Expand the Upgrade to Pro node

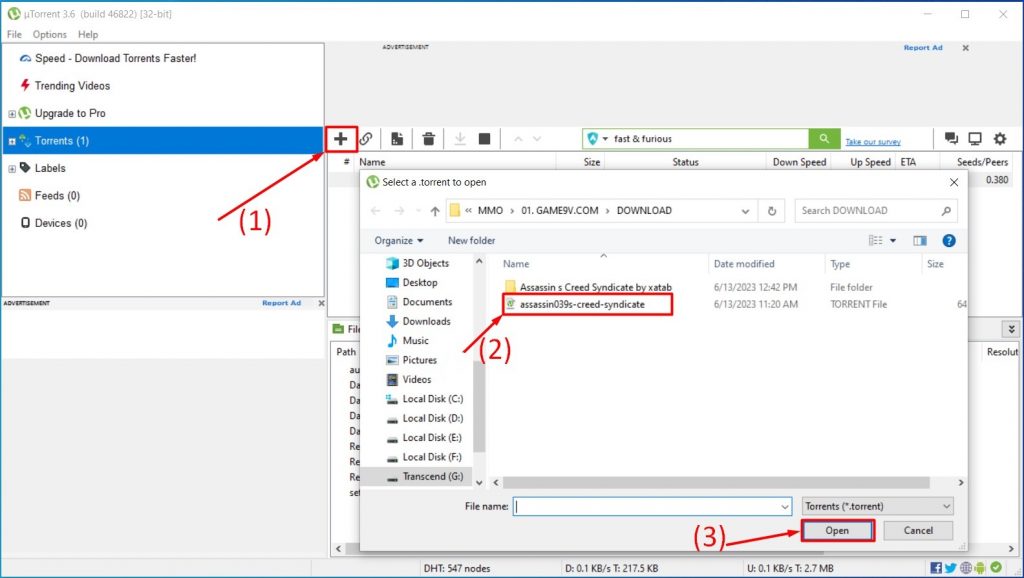pos(12,114)
